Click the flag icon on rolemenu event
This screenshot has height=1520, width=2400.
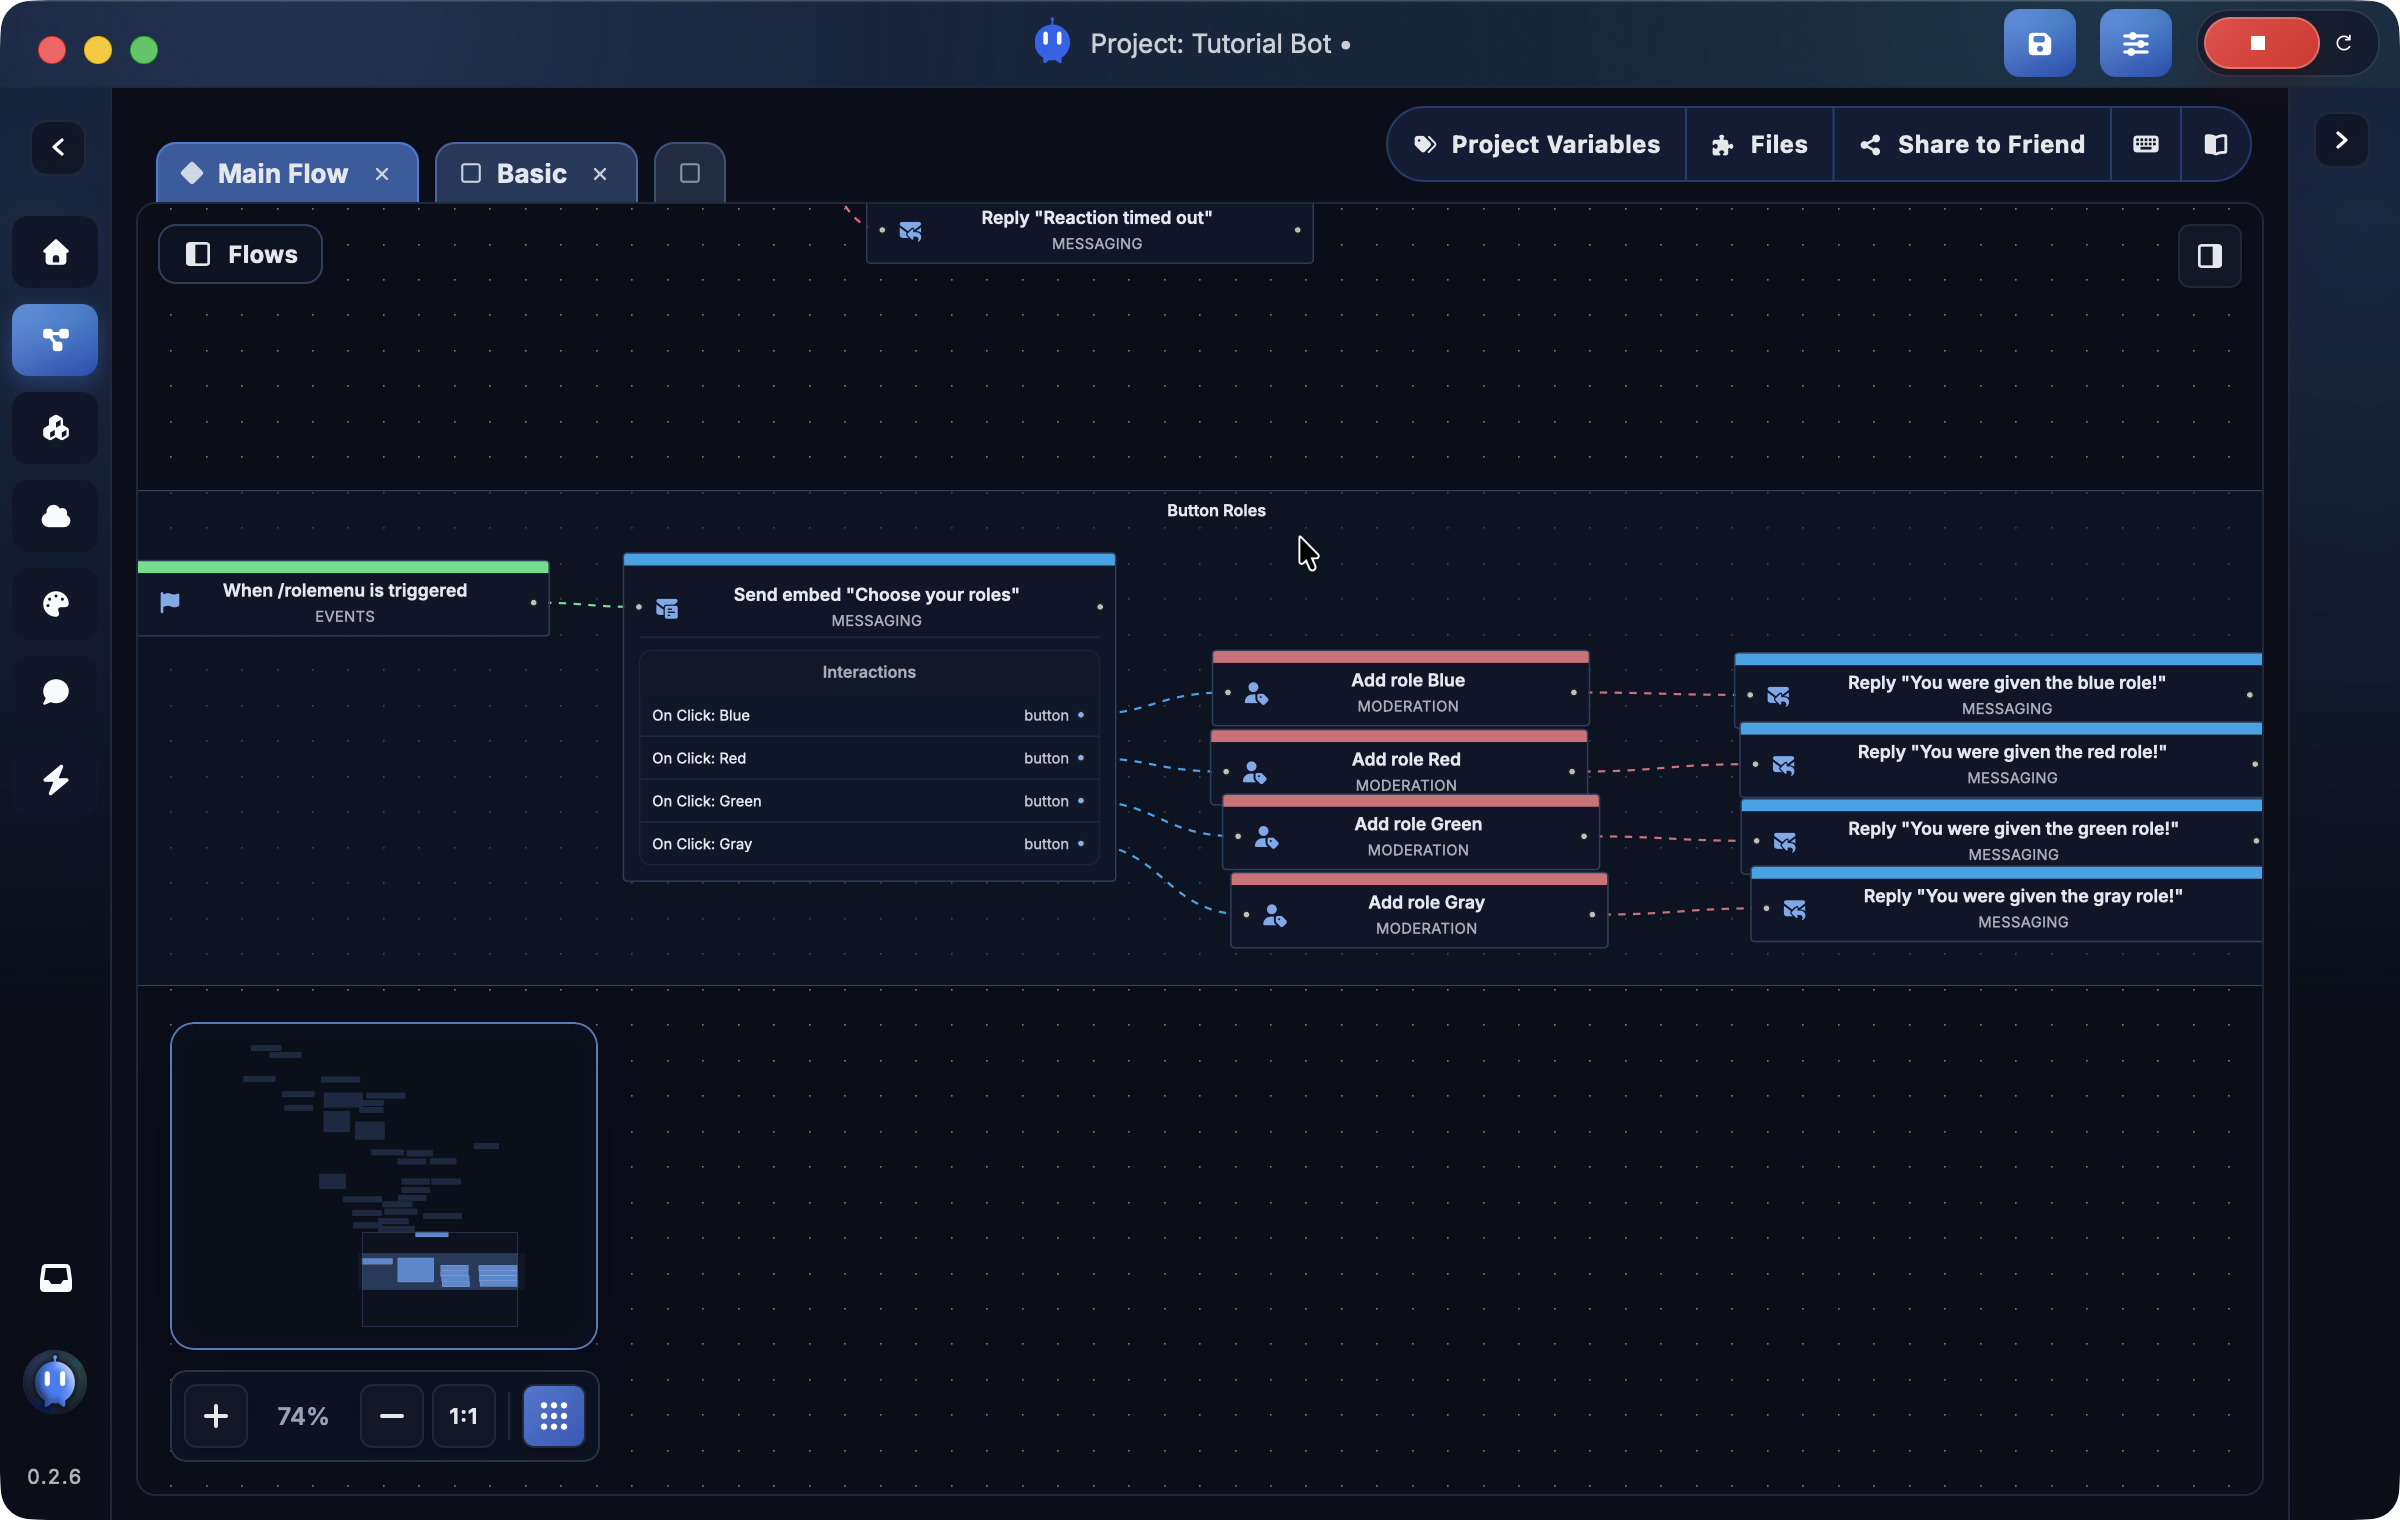(x=170, y=602)
